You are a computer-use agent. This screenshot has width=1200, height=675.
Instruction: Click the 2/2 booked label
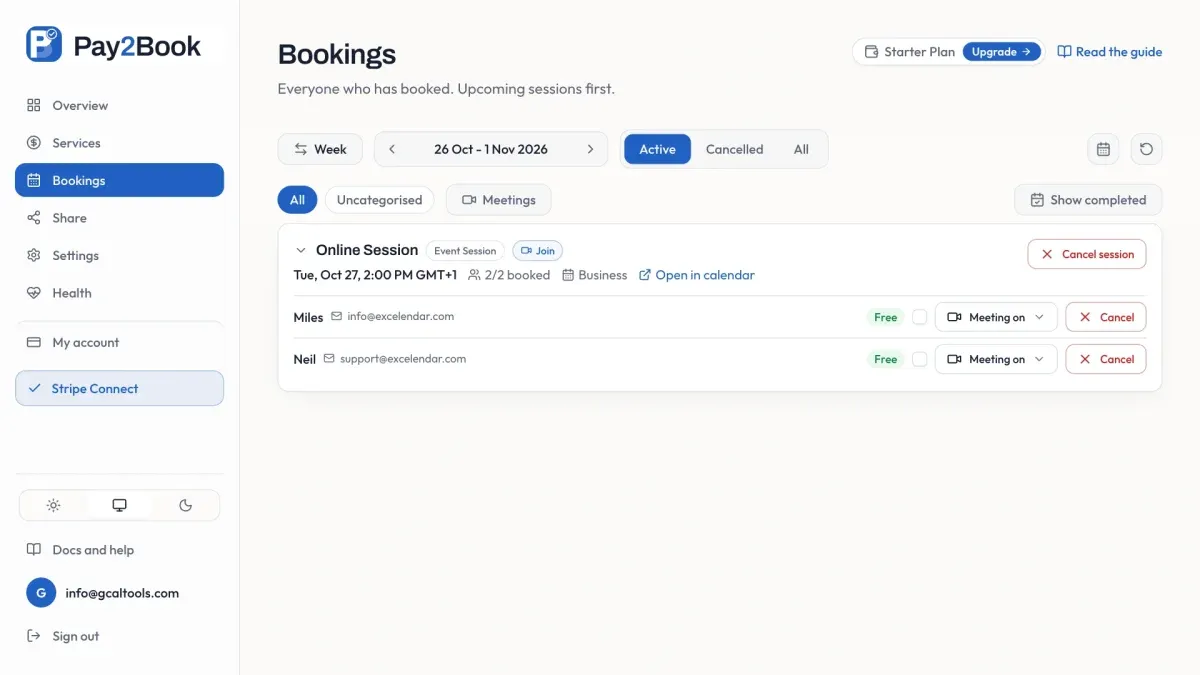pyautogui.click(x=509, y=275)
